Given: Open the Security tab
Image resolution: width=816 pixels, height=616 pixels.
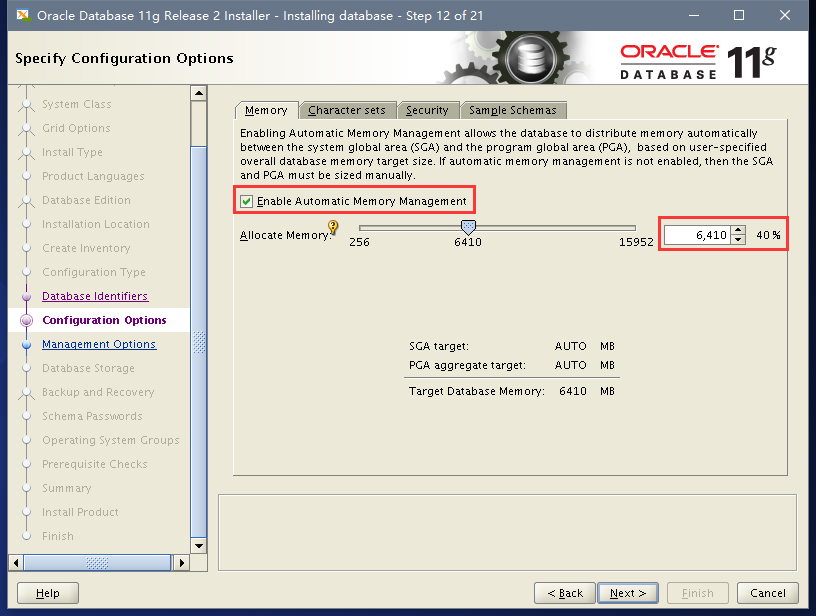Looking at the screenshot, I should click(x=427, y=110).
